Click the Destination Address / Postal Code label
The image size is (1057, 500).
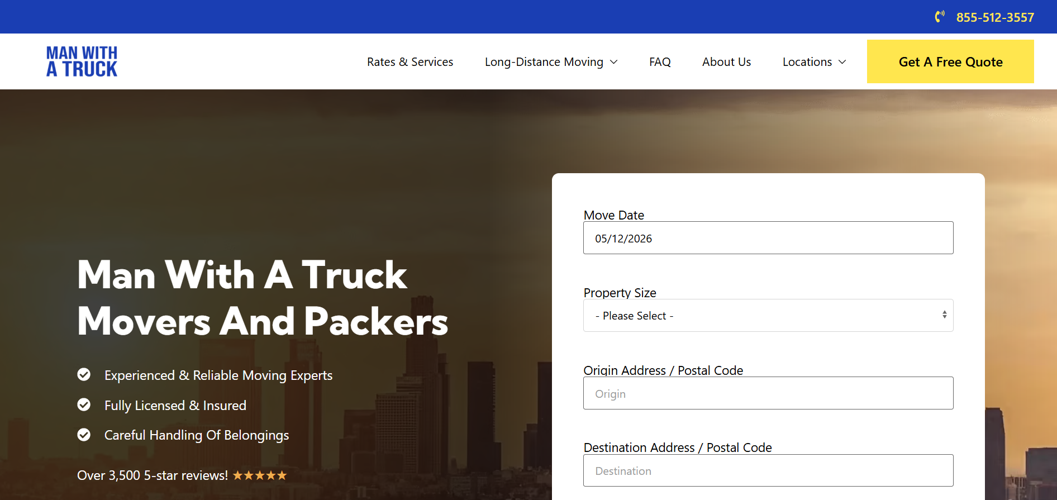pyautogui.click(x=677, y=447)
